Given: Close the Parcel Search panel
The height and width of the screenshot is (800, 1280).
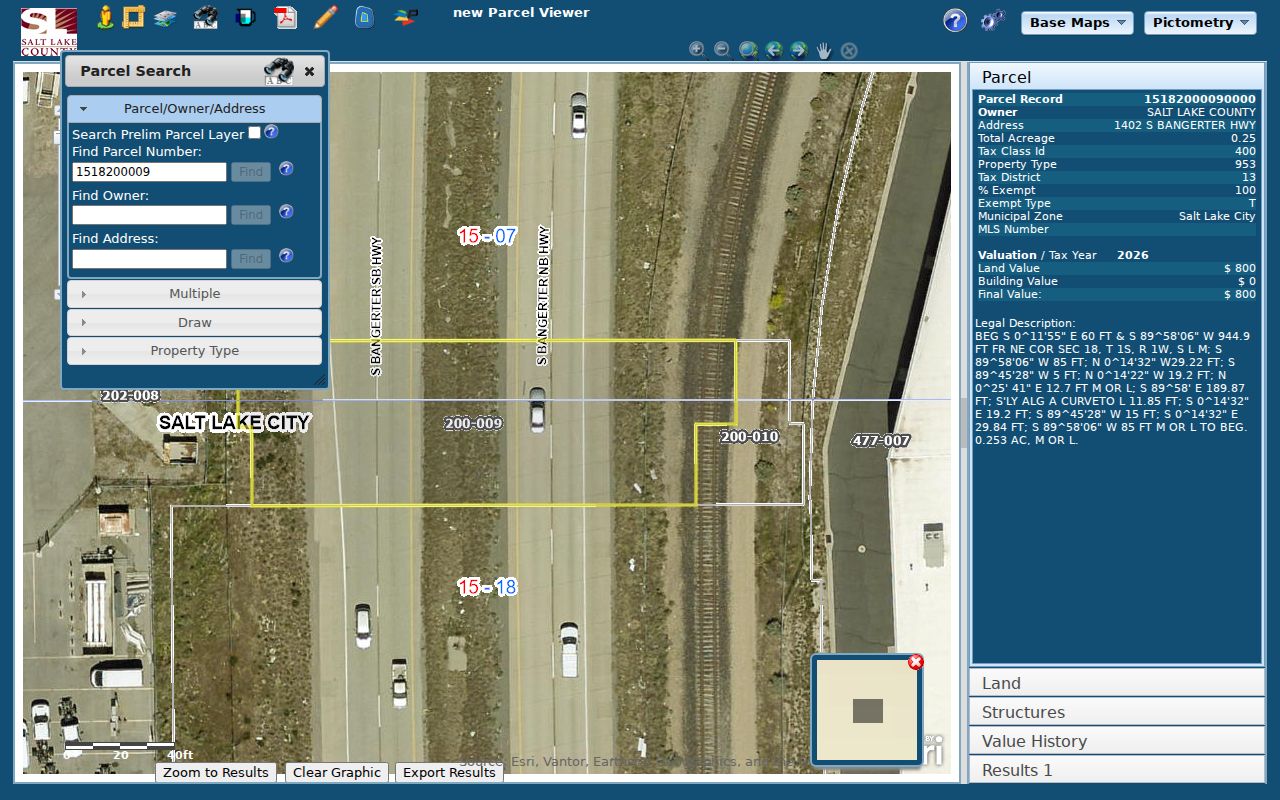Looking at the screenshot, I should 309,71.
